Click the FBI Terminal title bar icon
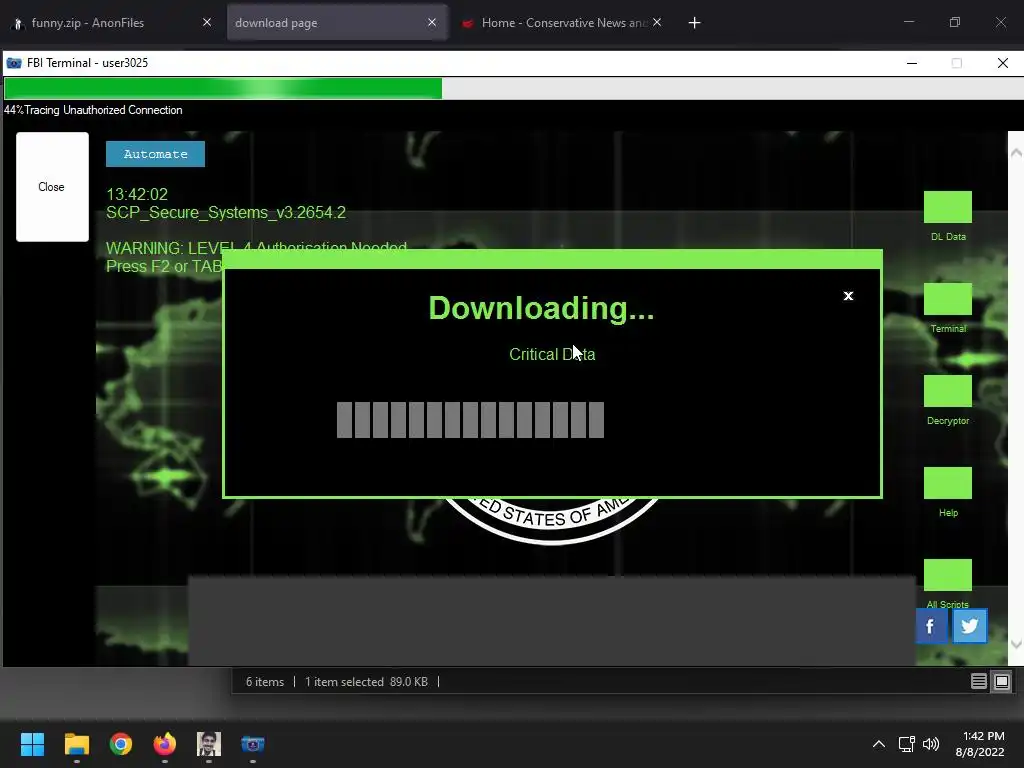The image size is (1024, 768). click(14, 63)
